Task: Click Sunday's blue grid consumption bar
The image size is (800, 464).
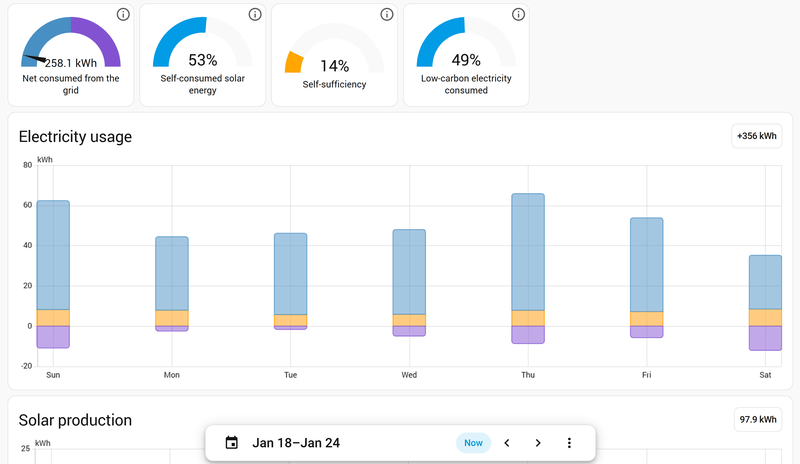Action: (53, 255)
